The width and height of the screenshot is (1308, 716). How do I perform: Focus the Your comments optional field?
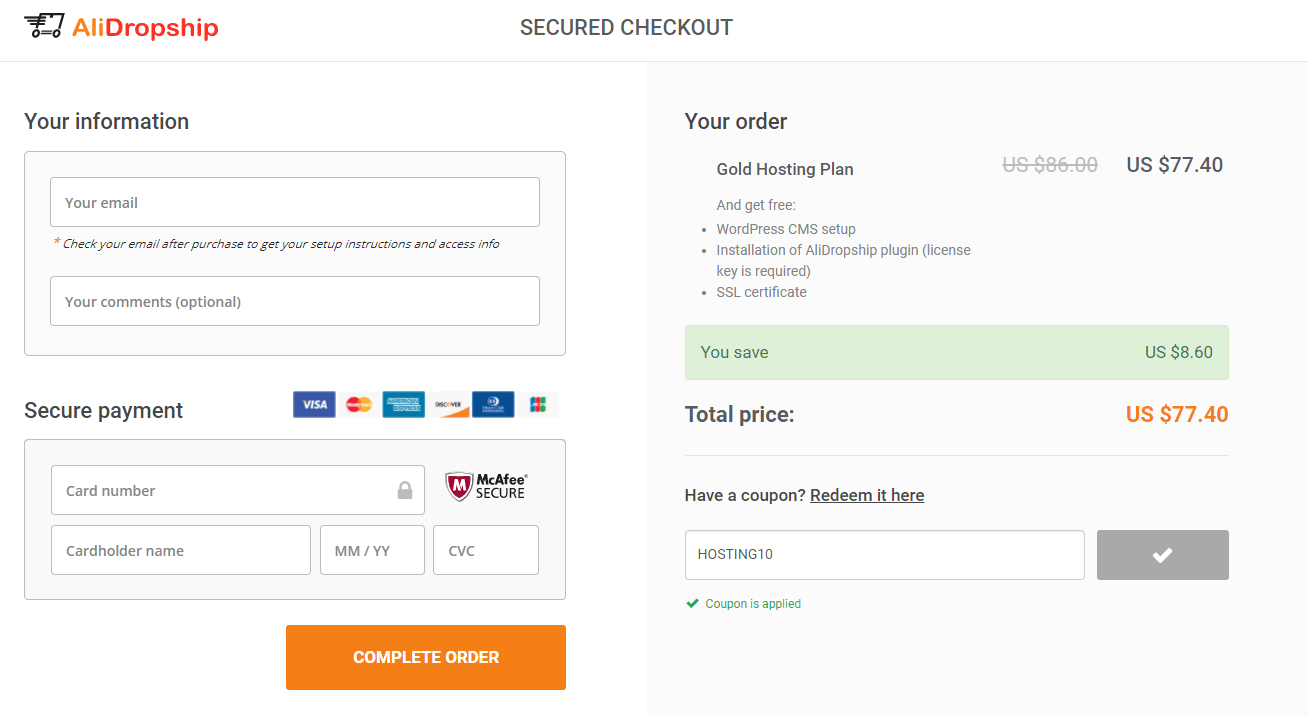pyautogui.click(x=295, y=301)
